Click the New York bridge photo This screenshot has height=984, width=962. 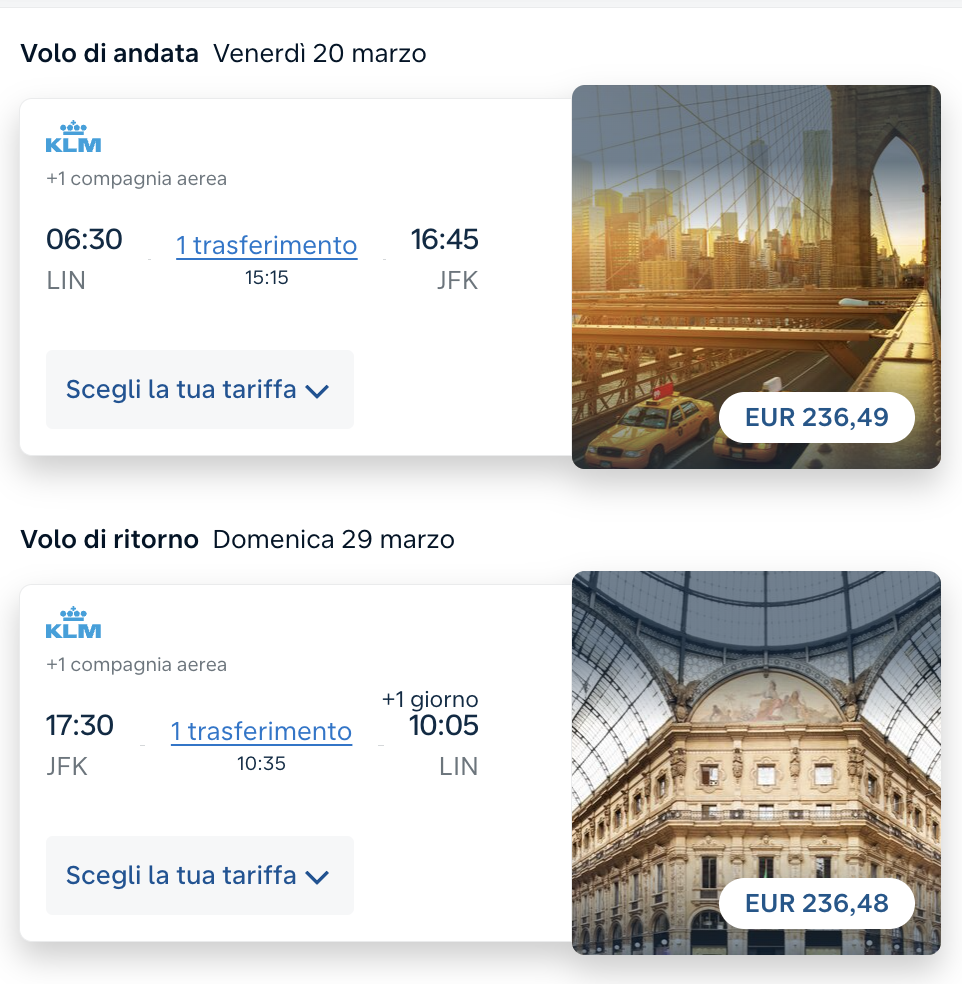click(x=756, y=250)
